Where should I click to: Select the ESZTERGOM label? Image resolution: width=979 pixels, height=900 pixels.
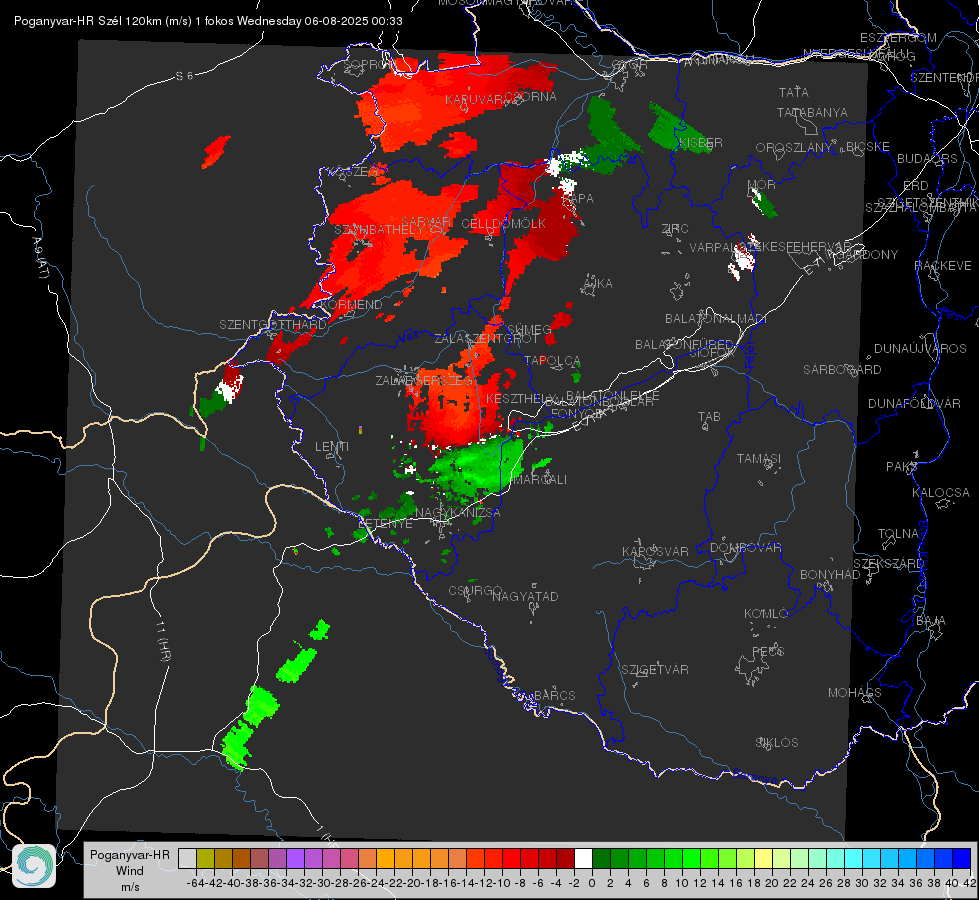898,37
